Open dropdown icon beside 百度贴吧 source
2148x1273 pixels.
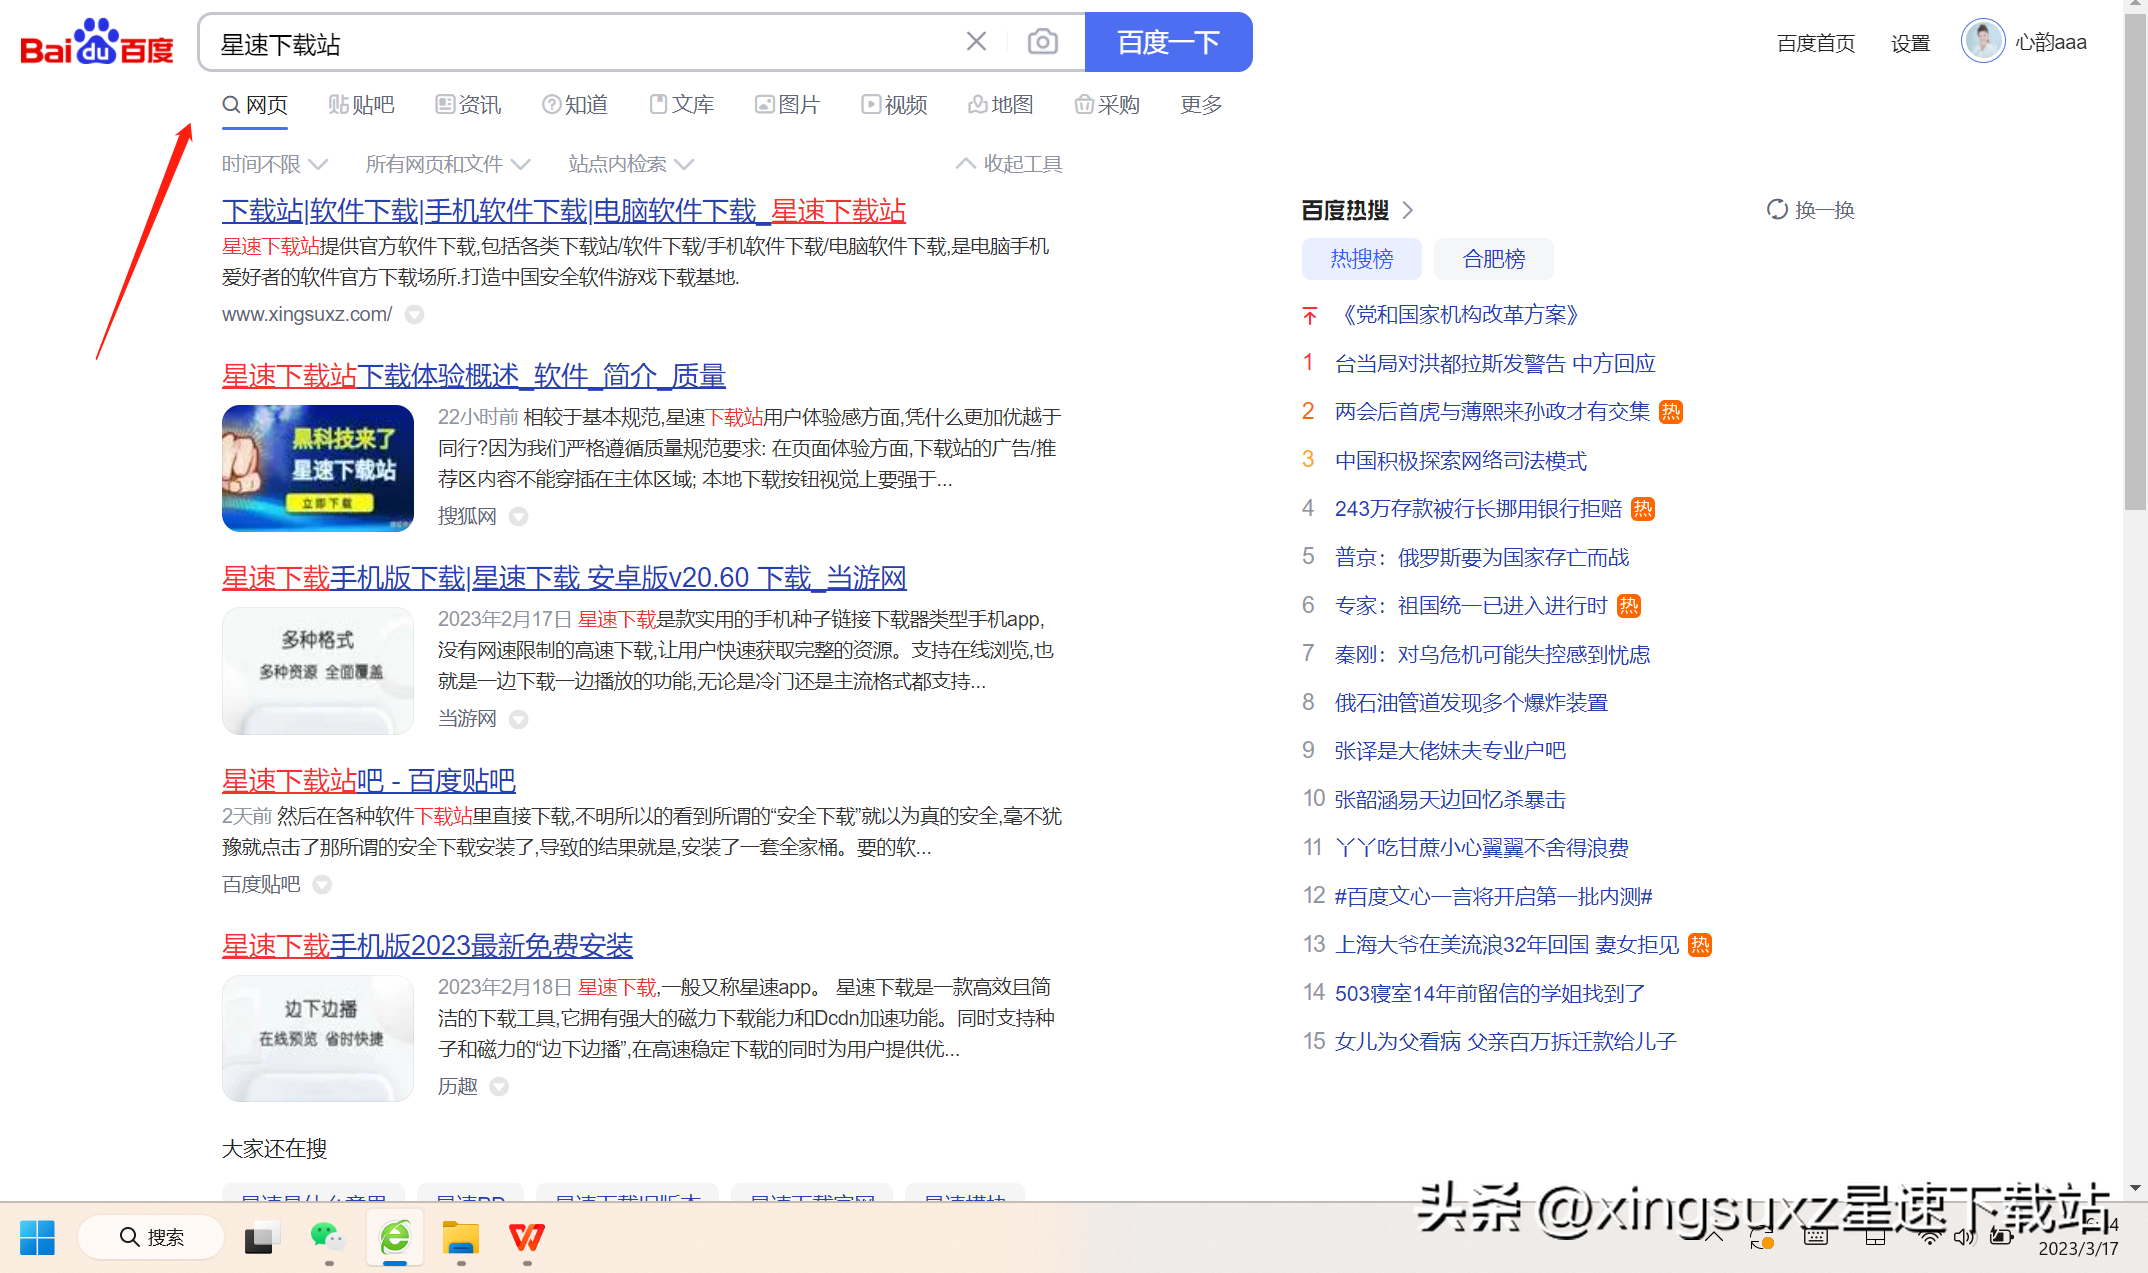pyautogui.click(x=322, y=885)
